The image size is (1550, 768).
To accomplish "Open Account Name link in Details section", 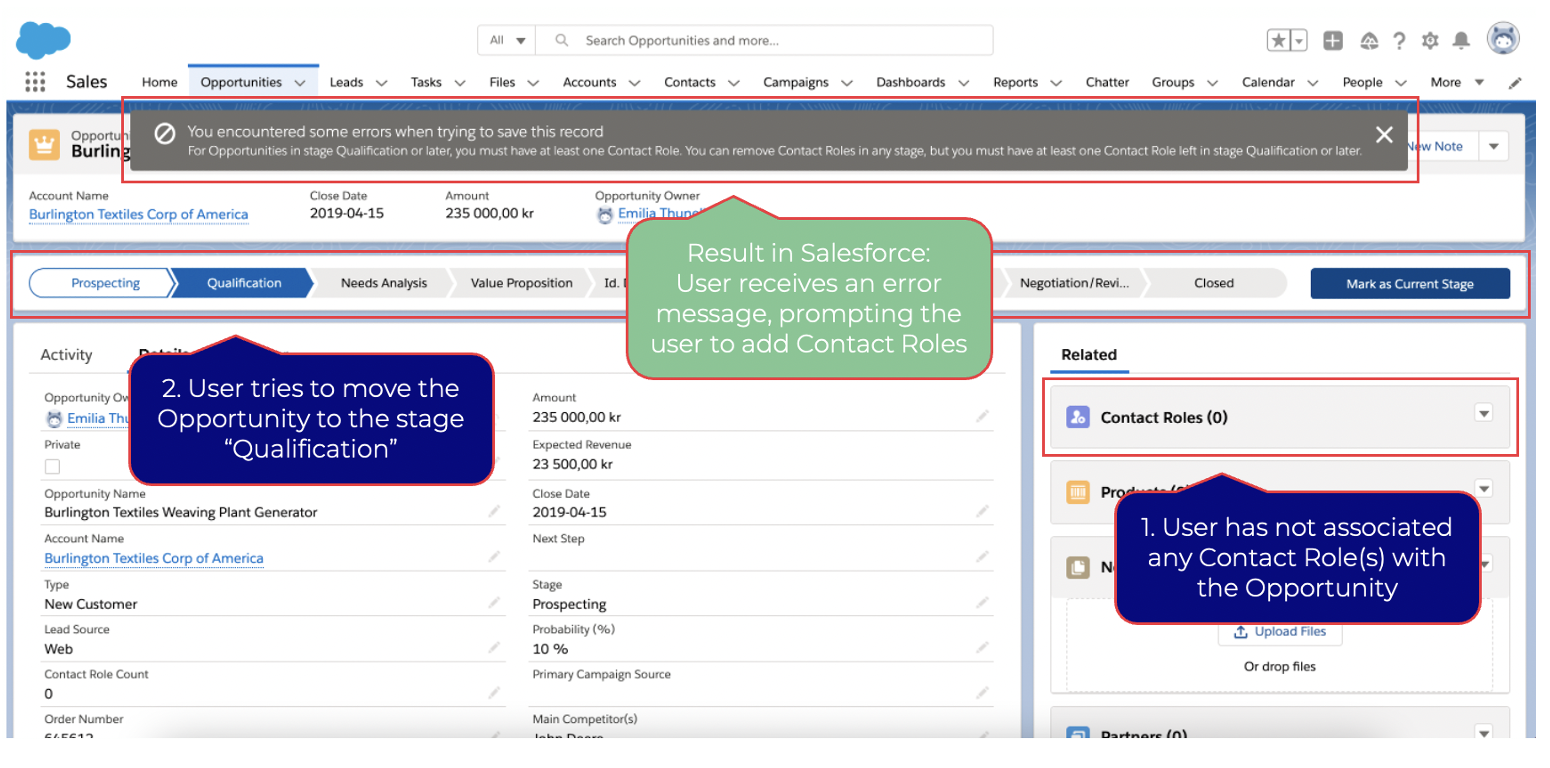I will coord(154,558).
